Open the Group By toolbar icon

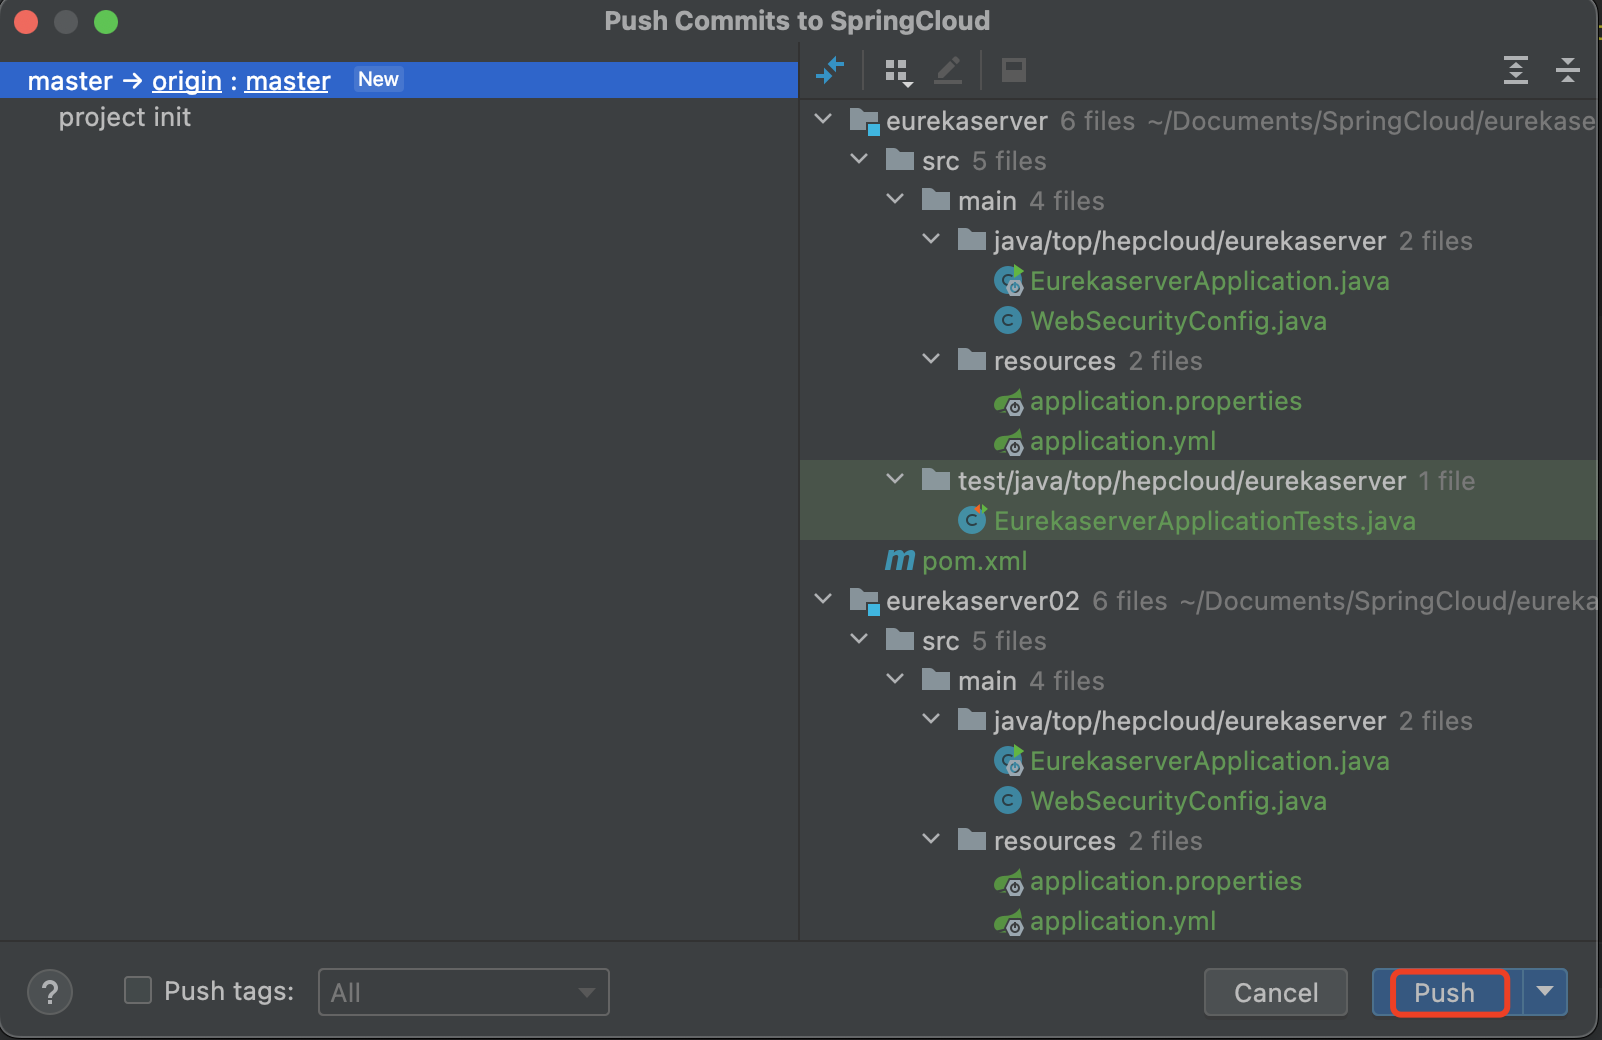[x=897, y=71]
